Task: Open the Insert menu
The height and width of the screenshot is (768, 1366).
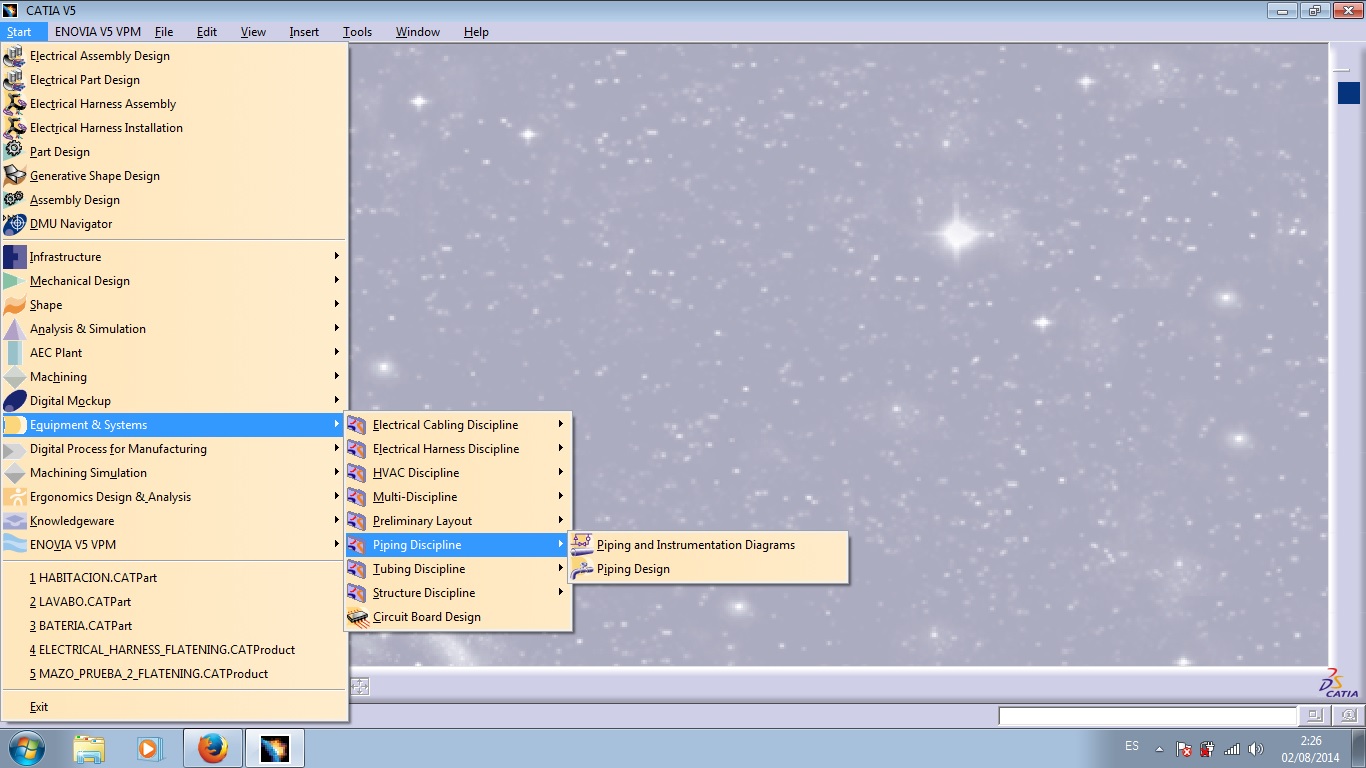Action: 304,32
